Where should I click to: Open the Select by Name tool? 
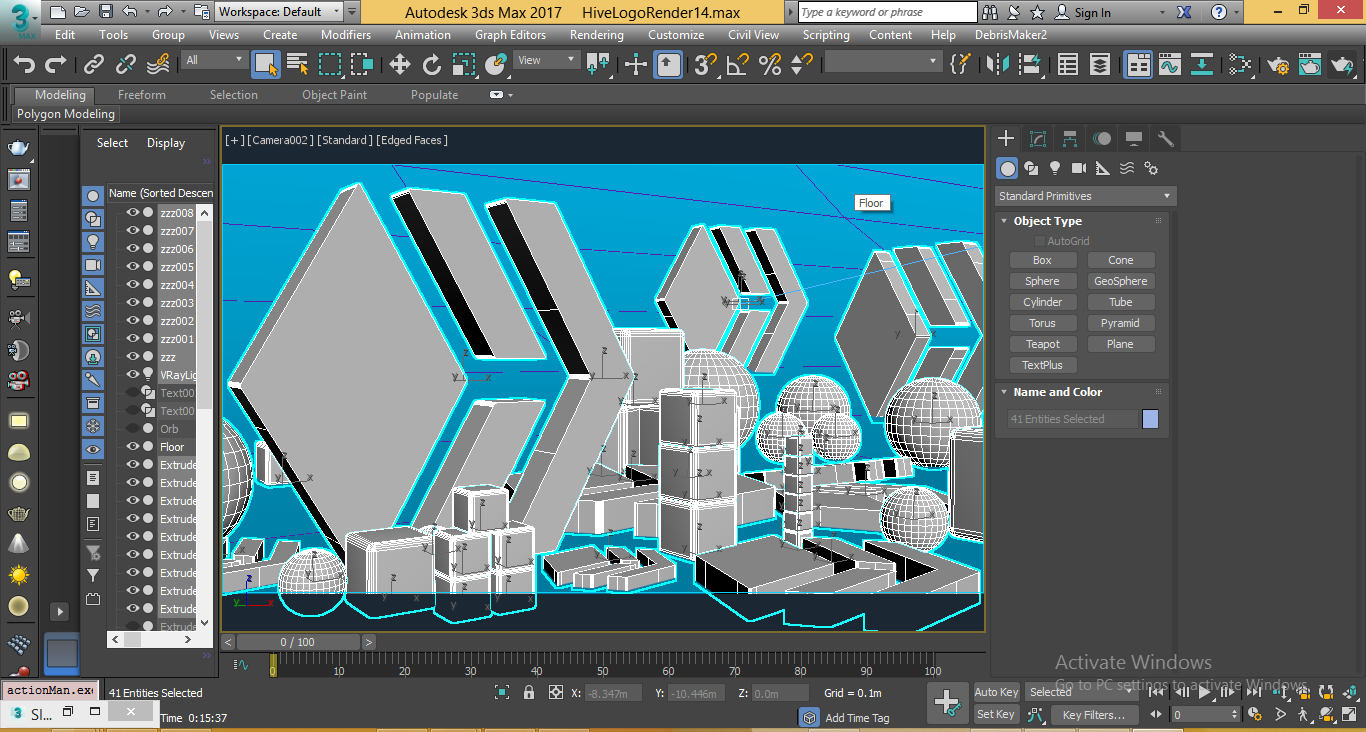click(298, 65)
